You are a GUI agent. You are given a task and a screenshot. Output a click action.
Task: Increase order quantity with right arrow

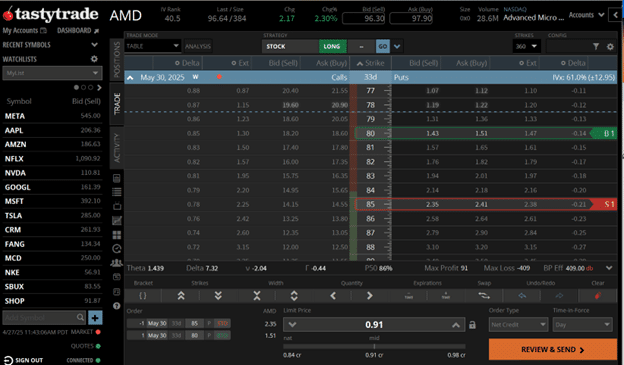coord(370,296)
